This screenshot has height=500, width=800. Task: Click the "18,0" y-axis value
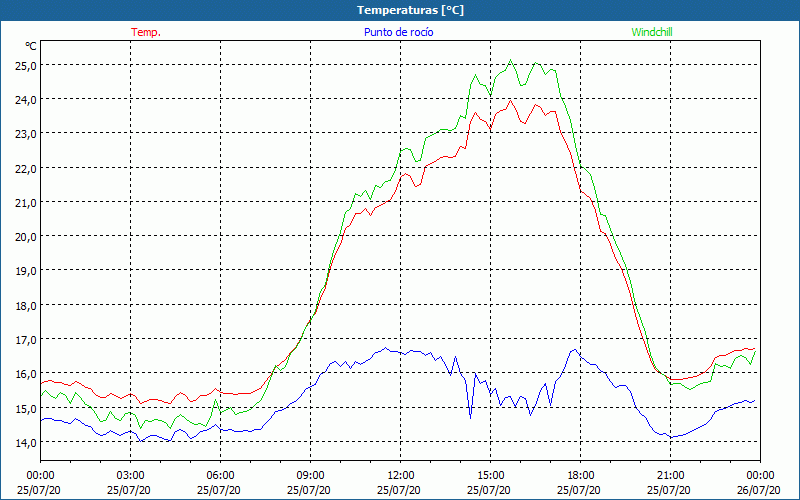(26, 306)
